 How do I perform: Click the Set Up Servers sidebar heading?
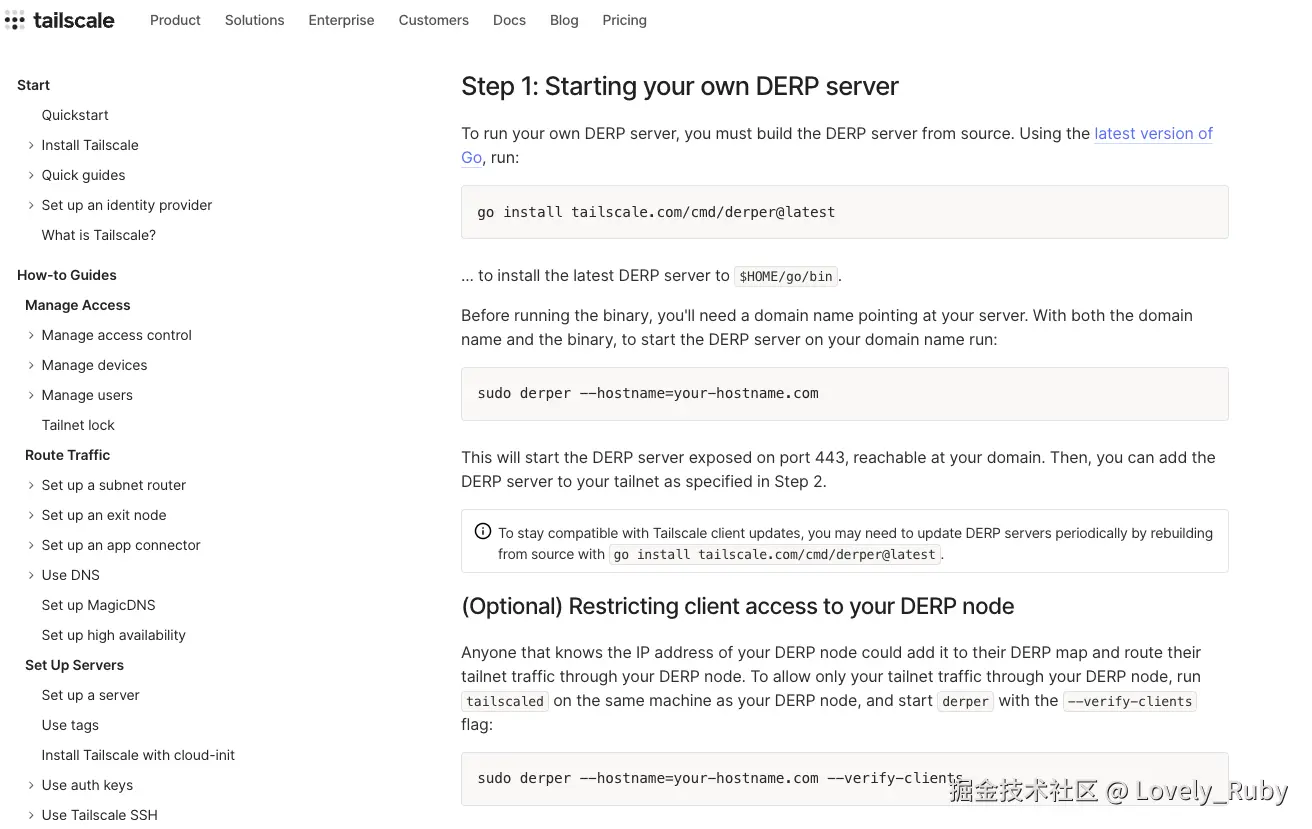pos(75,665)
